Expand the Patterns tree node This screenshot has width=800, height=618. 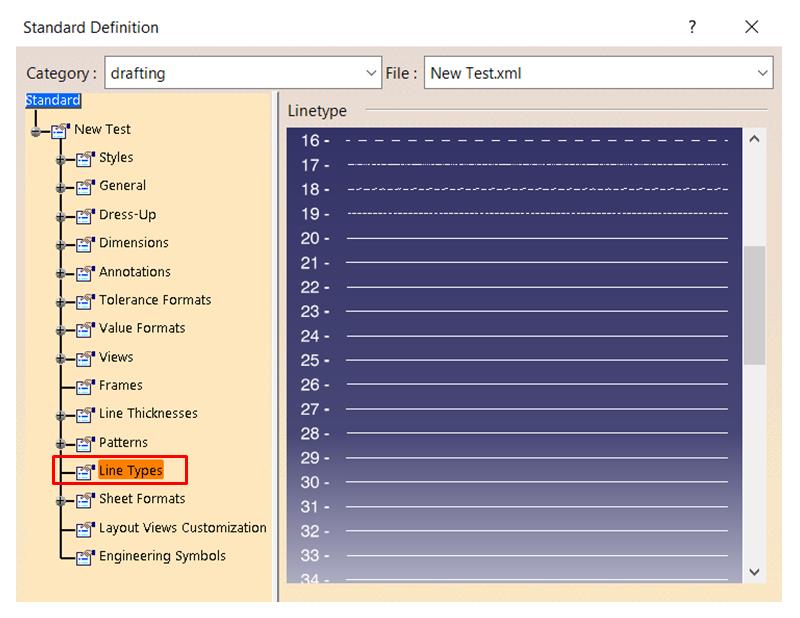(62, 442)
